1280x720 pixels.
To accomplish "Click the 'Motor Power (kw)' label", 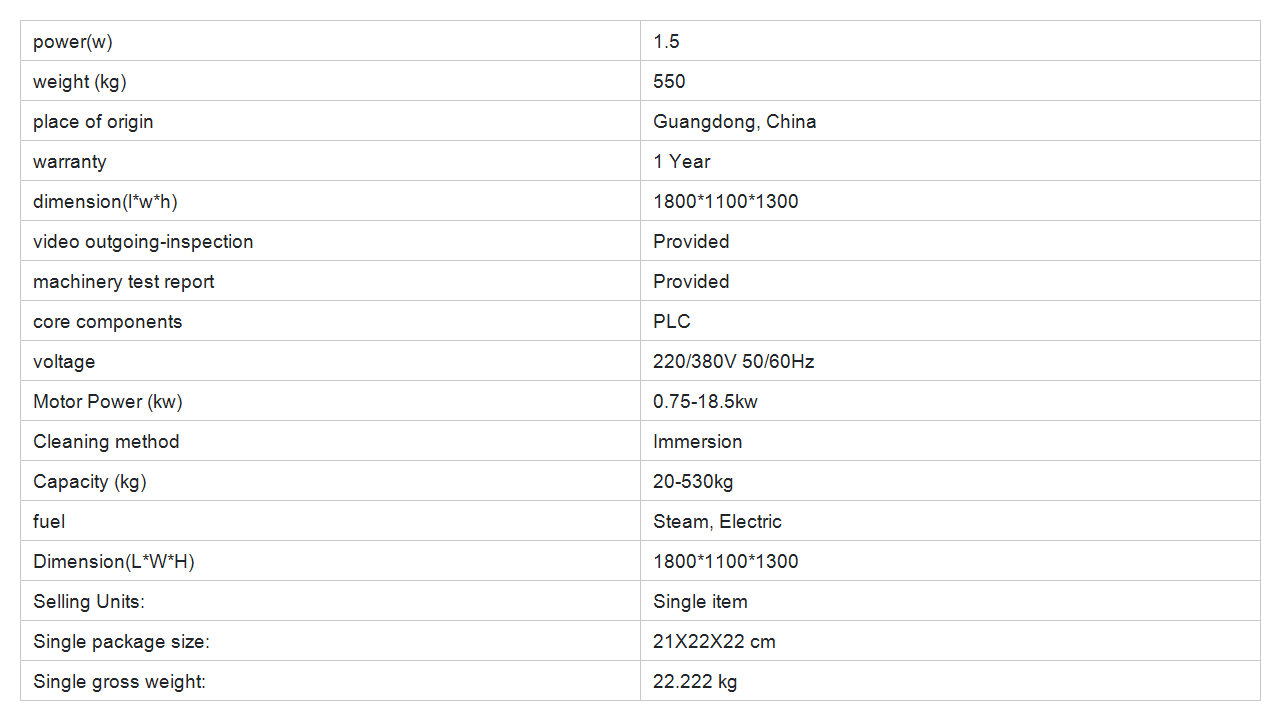I will [x=108, y=401].
